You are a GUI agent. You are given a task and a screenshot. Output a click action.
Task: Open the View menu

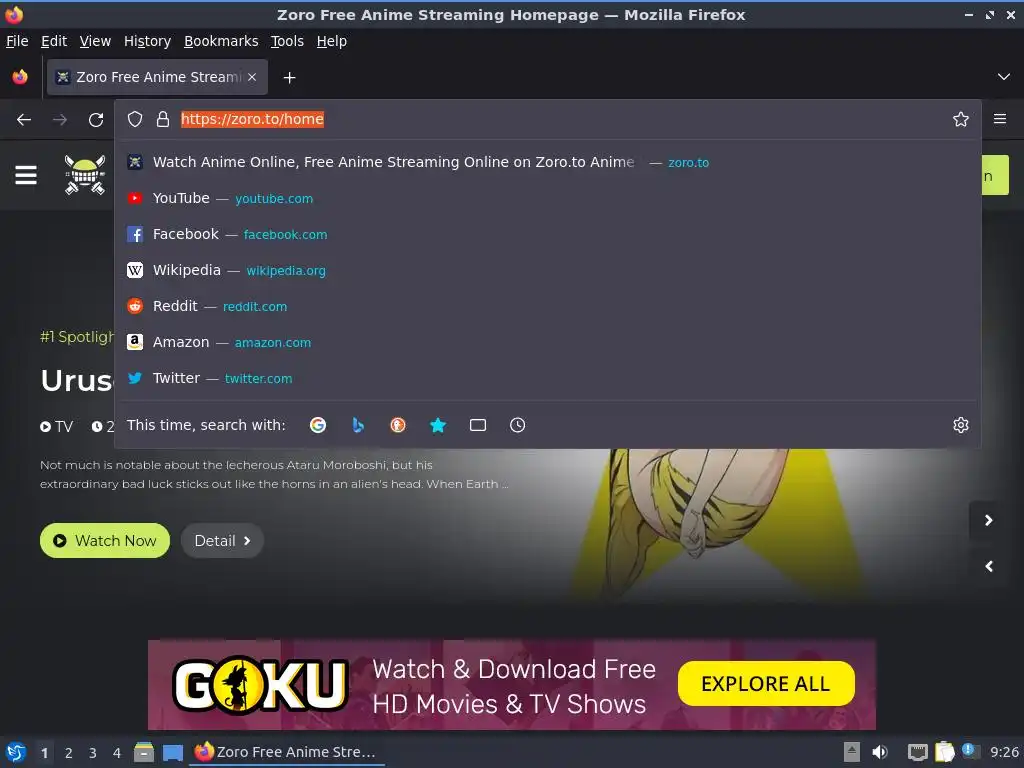(x=95, y=41)
